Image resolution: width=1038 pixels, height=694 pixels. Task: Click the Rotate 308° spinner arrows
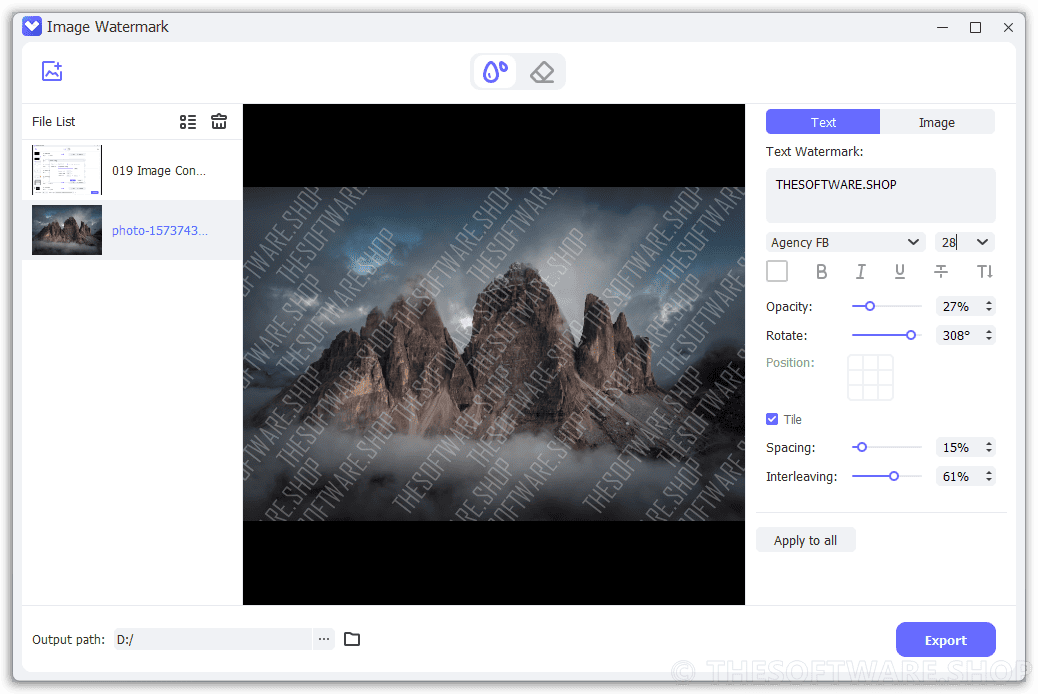(988, 335)
